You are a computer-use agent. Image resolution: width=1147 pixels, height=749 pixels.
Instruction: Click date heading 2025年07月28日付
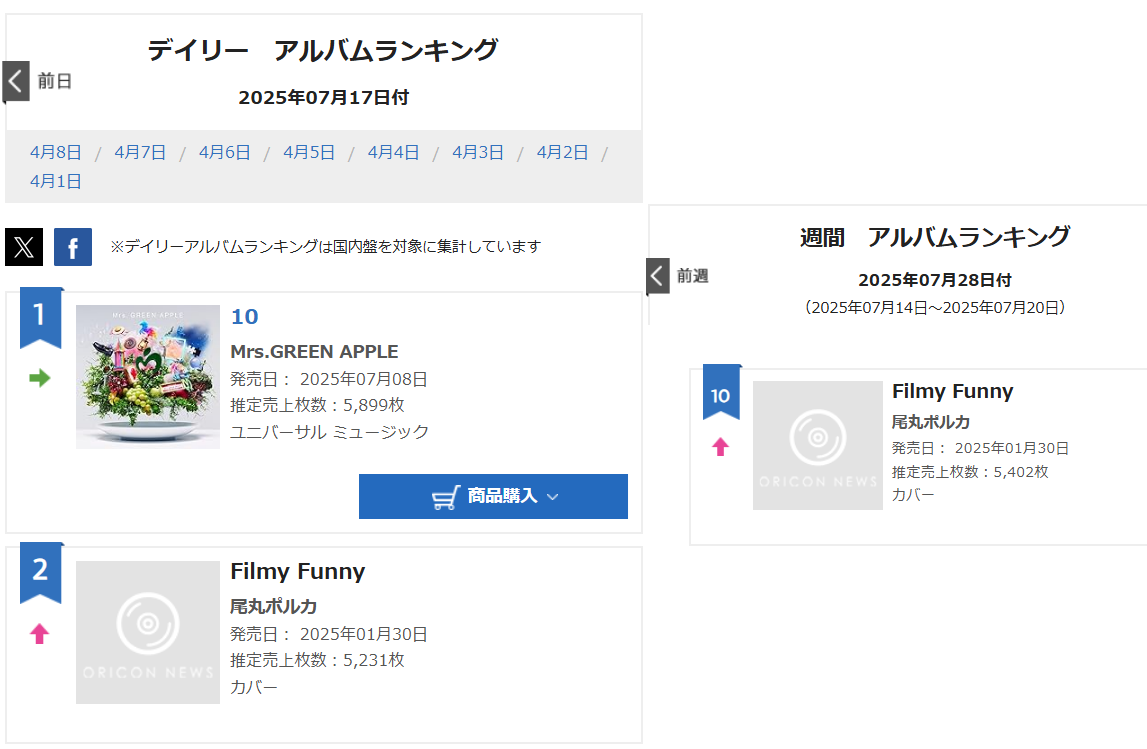tap(935, 280)
